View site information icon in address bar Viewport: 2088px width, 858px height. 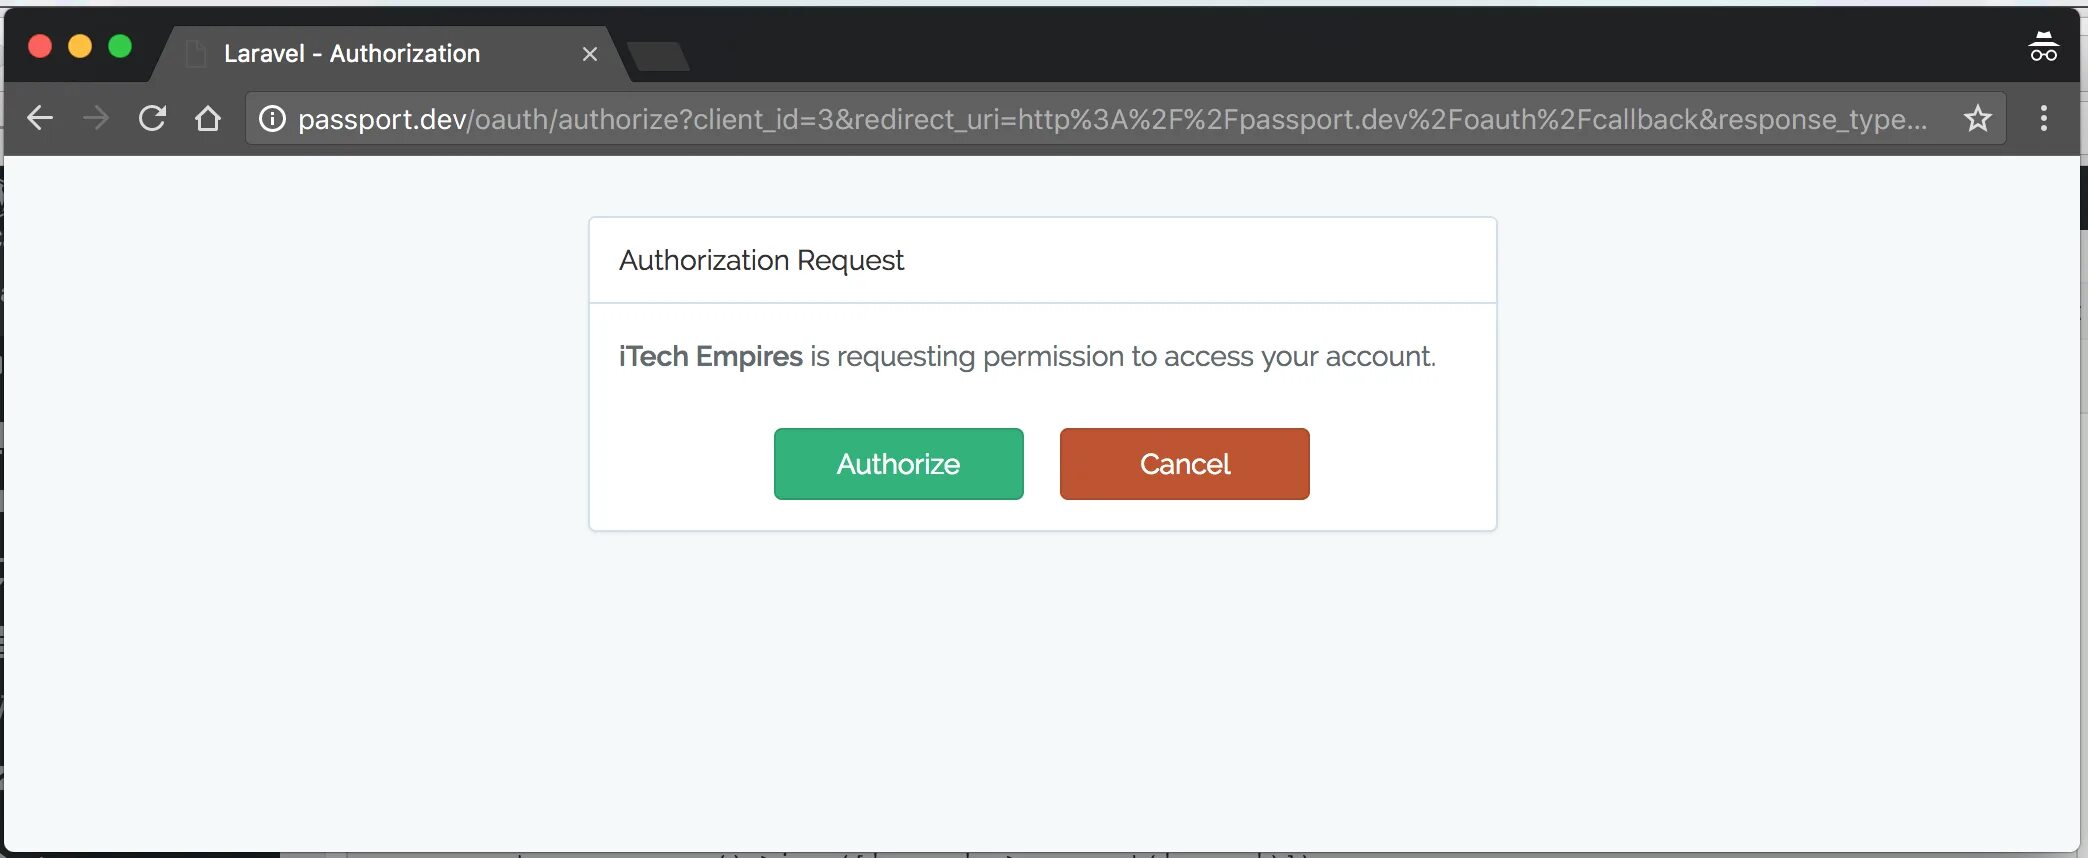click(x=272, y=119)
